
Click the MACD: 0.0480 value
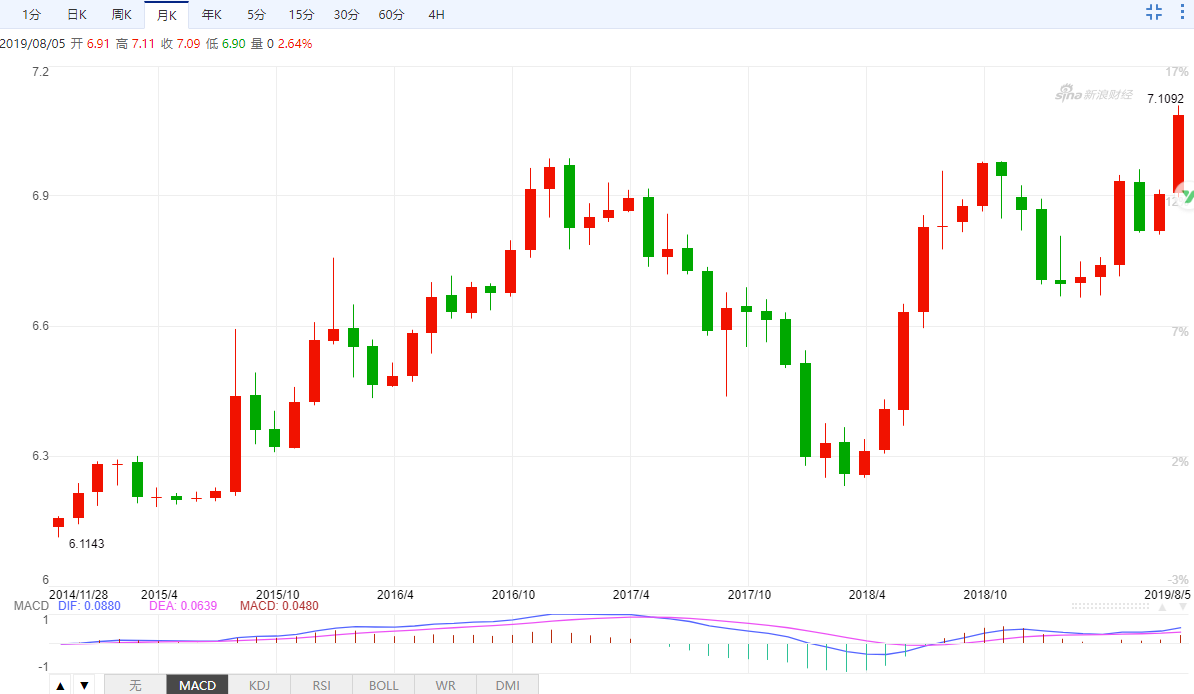(279, 606)
